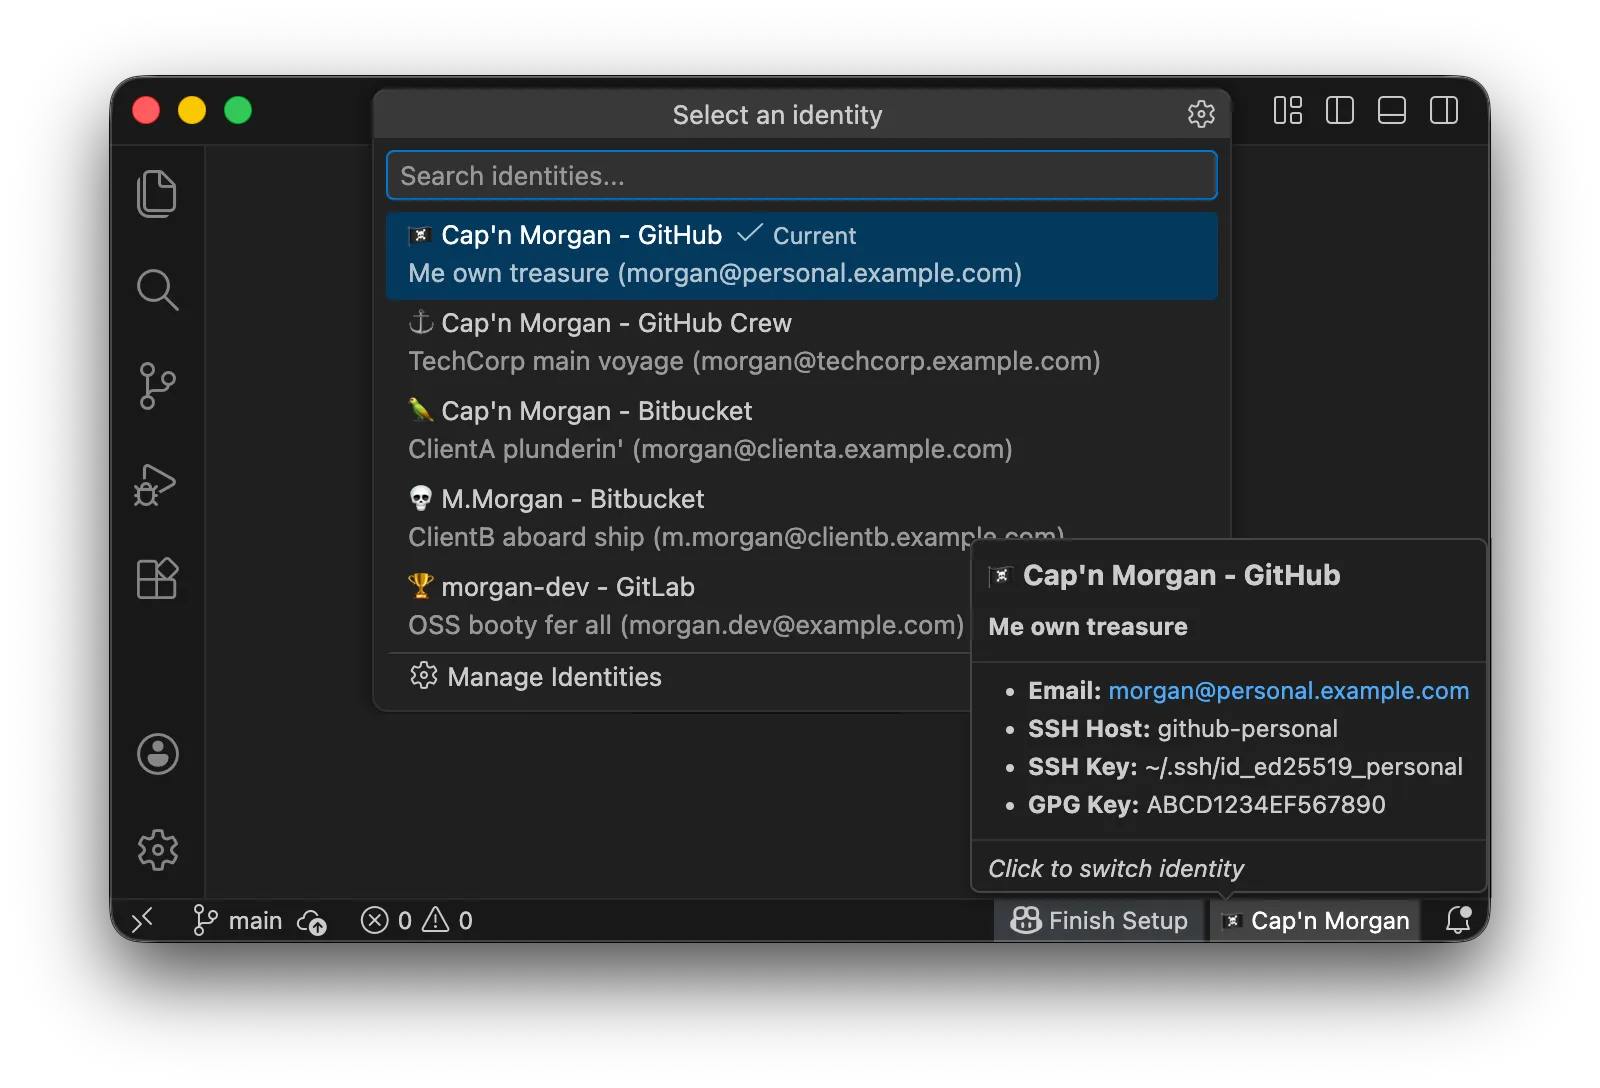Open Source Control view icon
Screen dimensions: 1600x1088
157,386
